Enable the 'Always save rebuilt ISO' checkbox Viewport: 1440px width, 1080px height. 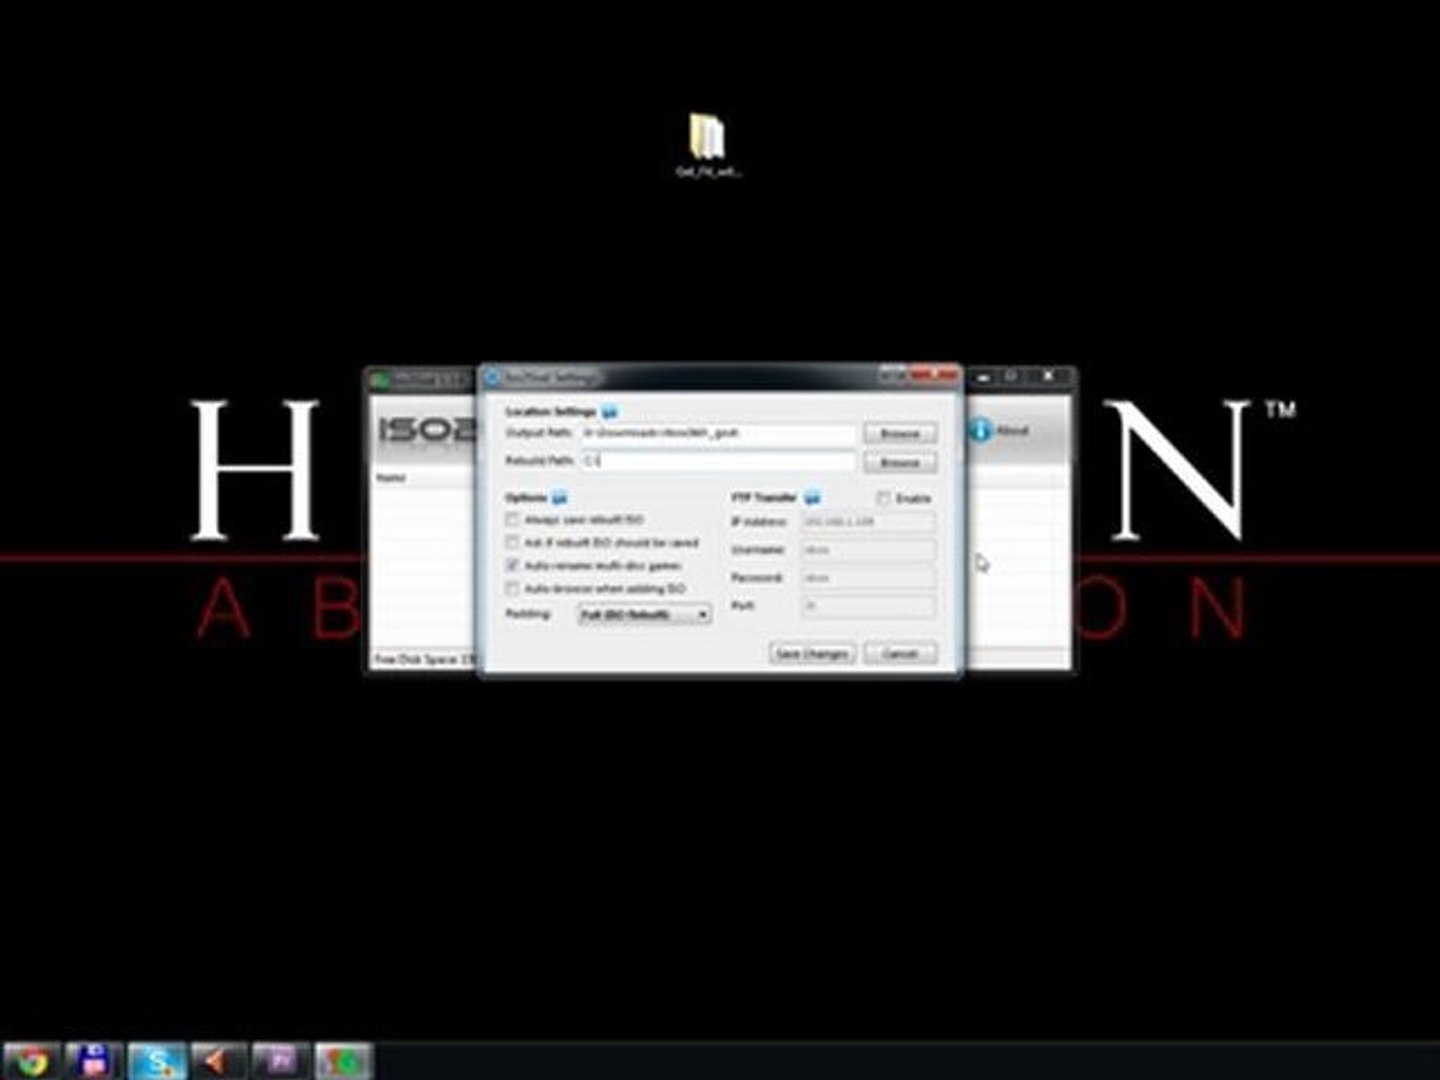click(x=513, y=520)
